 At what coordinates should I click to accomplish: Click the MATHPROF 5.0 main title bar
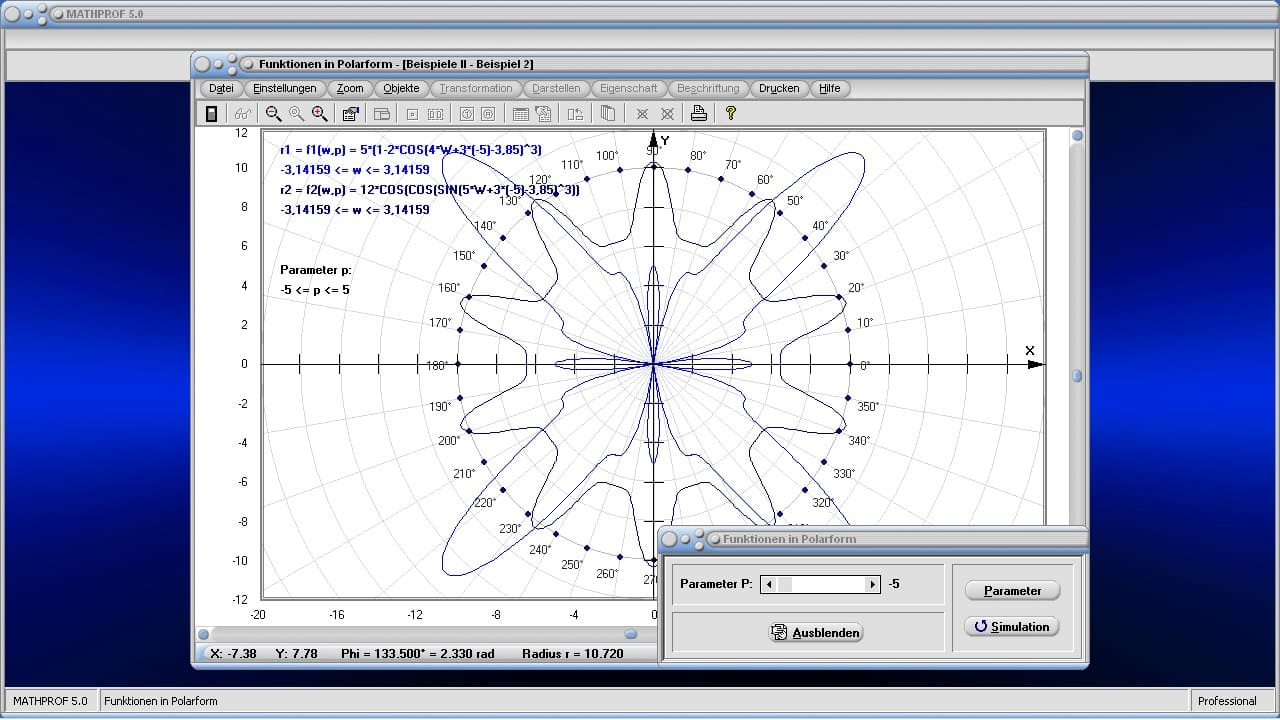(640, 14)
